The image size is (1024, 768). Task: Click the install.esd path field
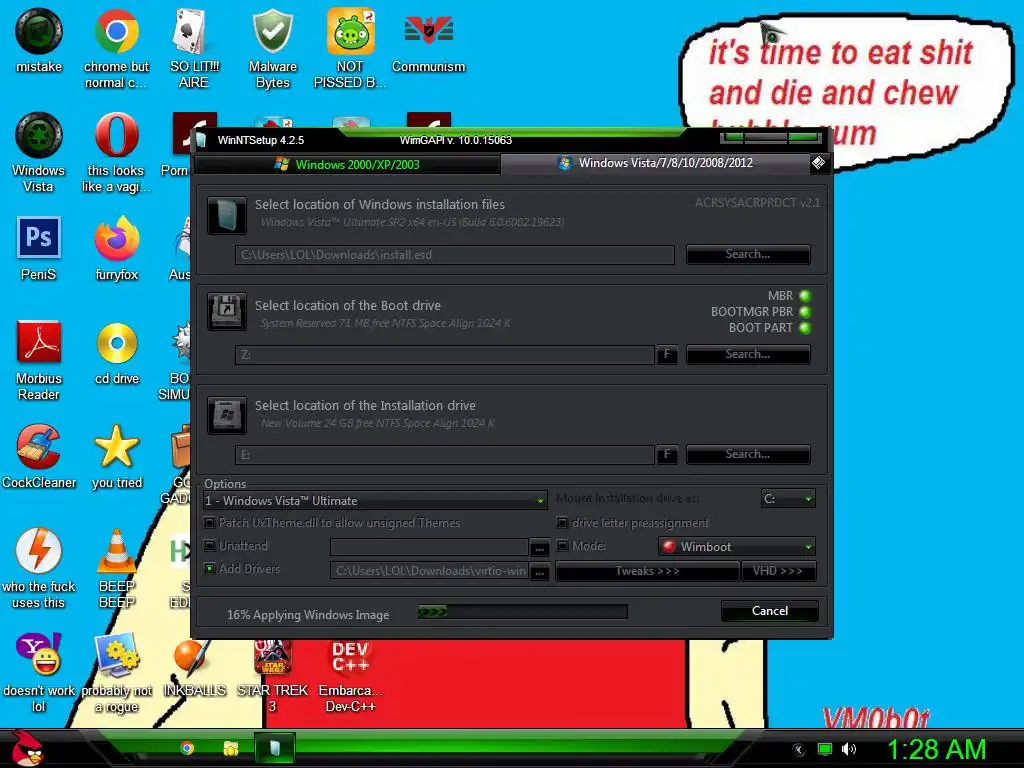(x=455, y=255)
